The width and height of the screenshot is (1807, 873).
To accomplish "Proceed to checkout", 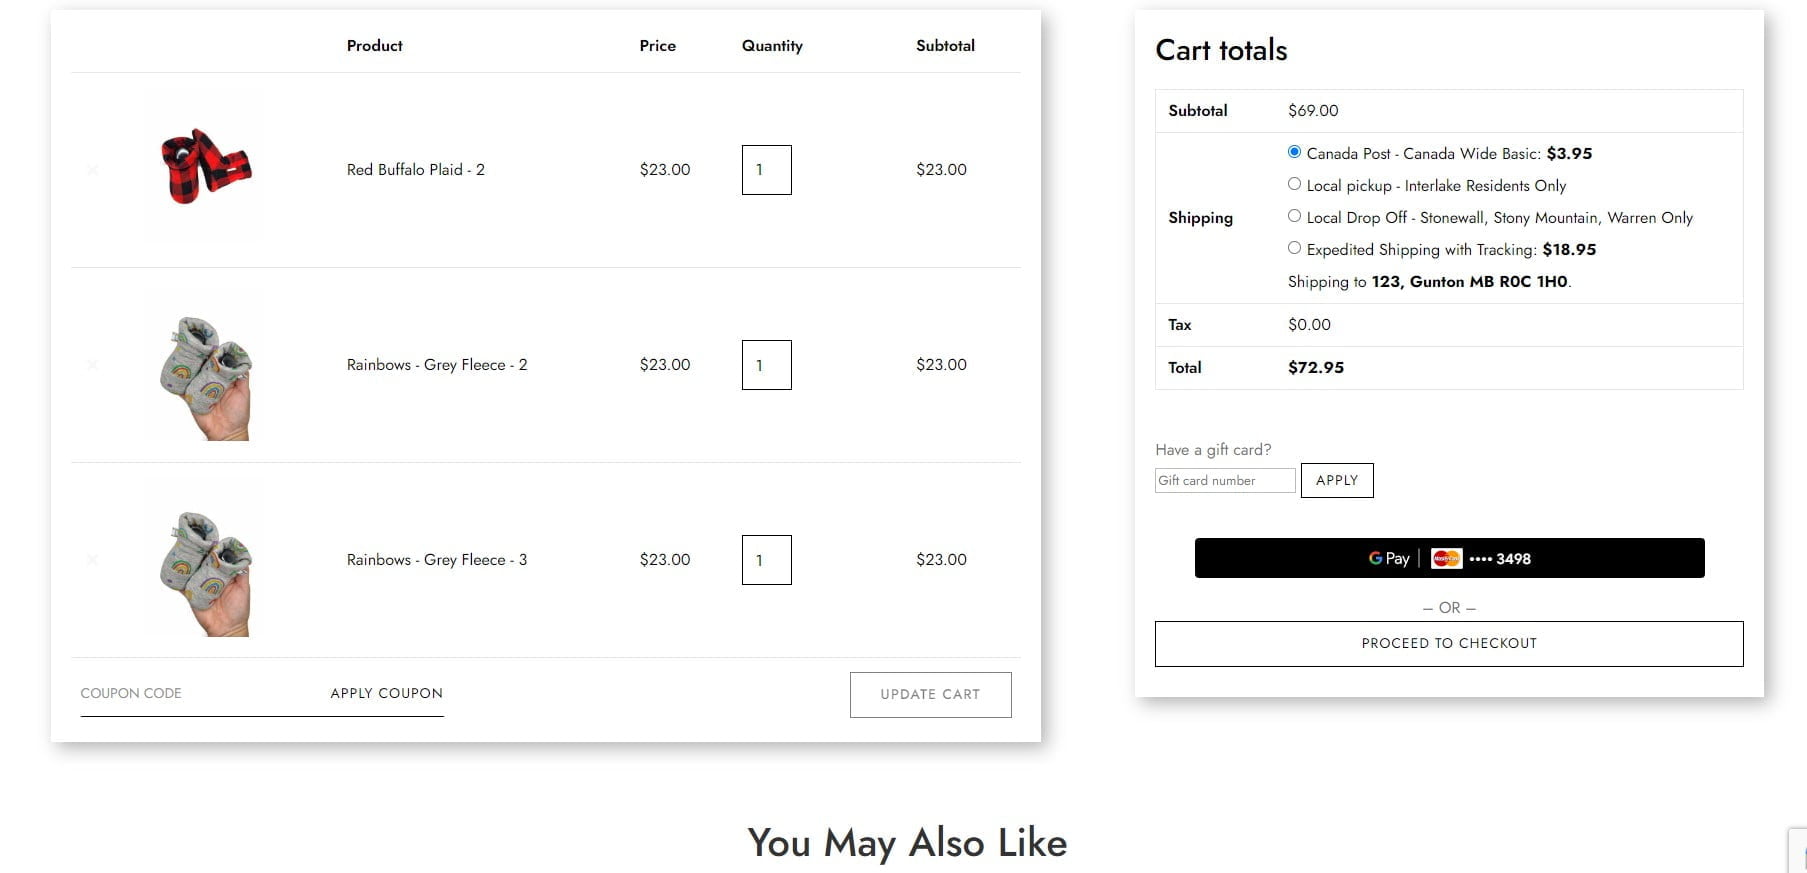I will tap(1449, 644).
